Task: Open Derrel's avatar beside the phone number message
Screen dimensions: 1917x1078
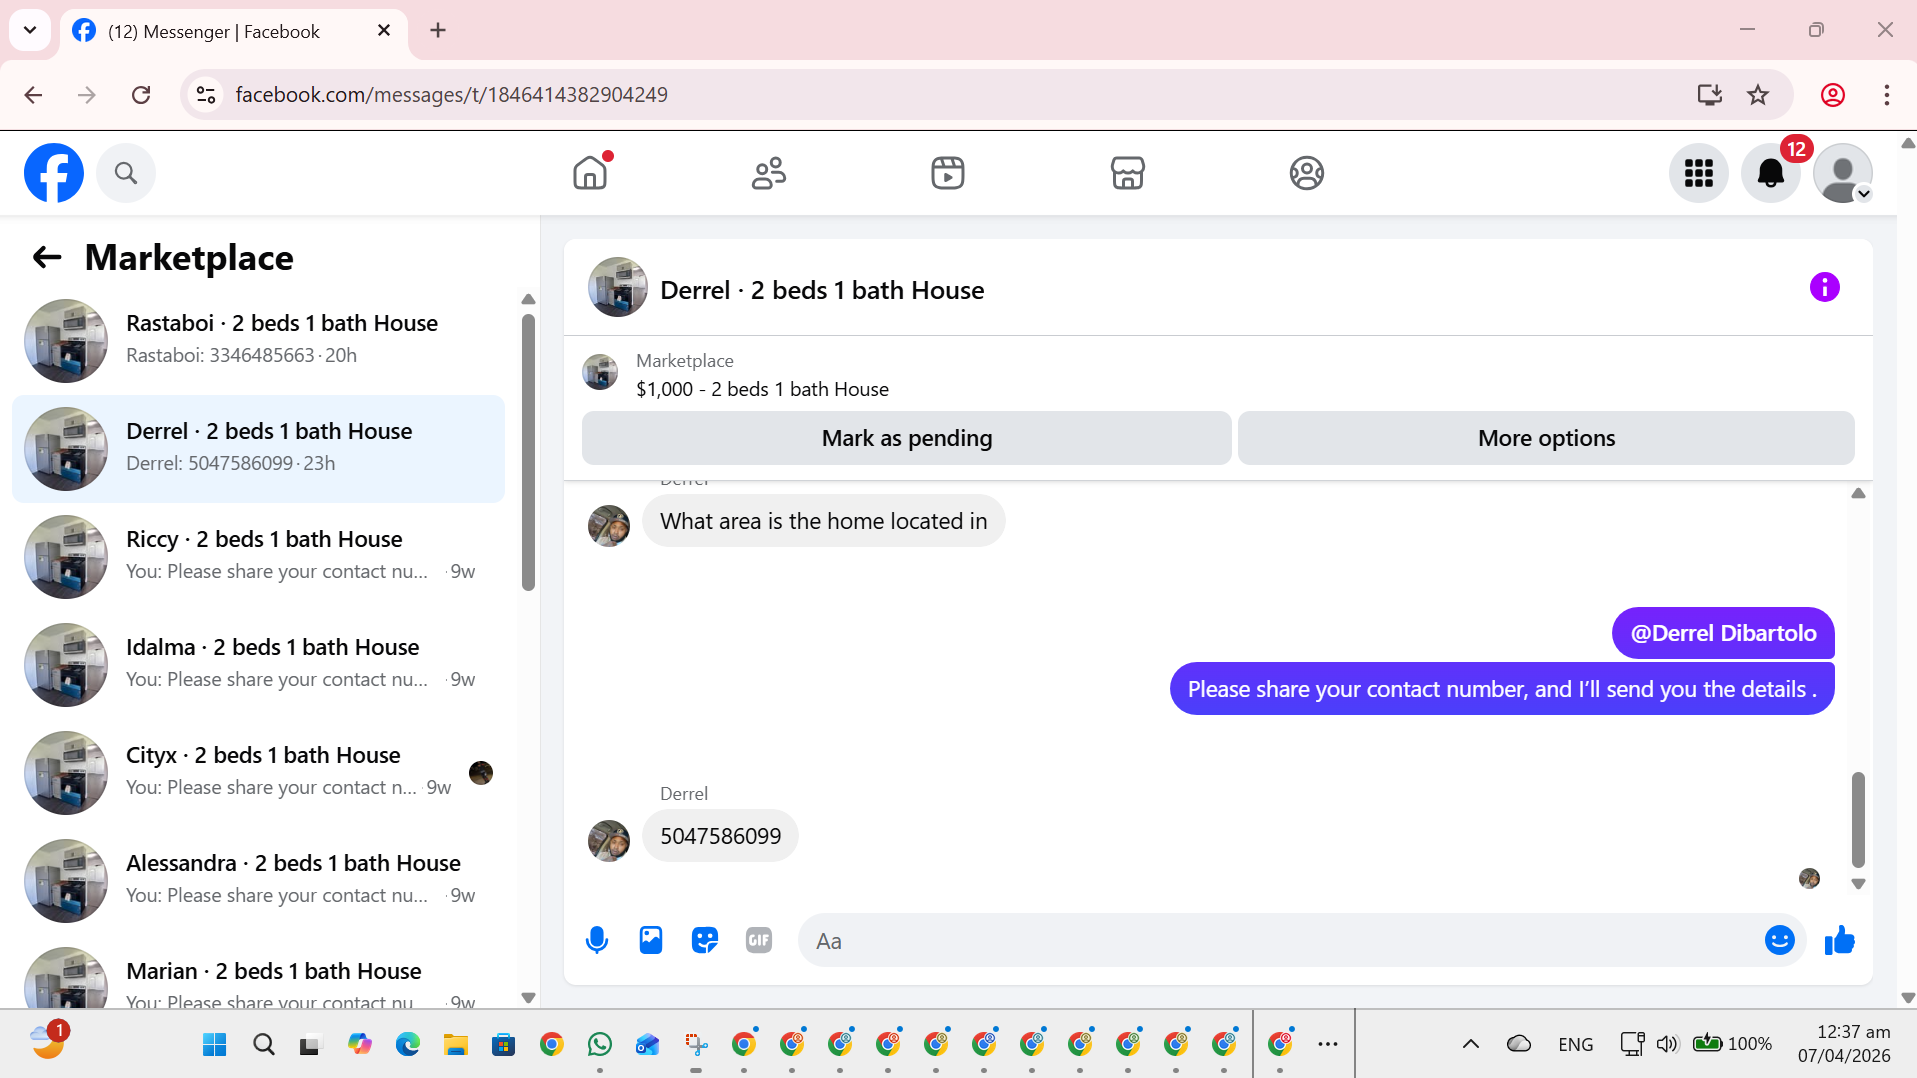Action: [609, 841]
